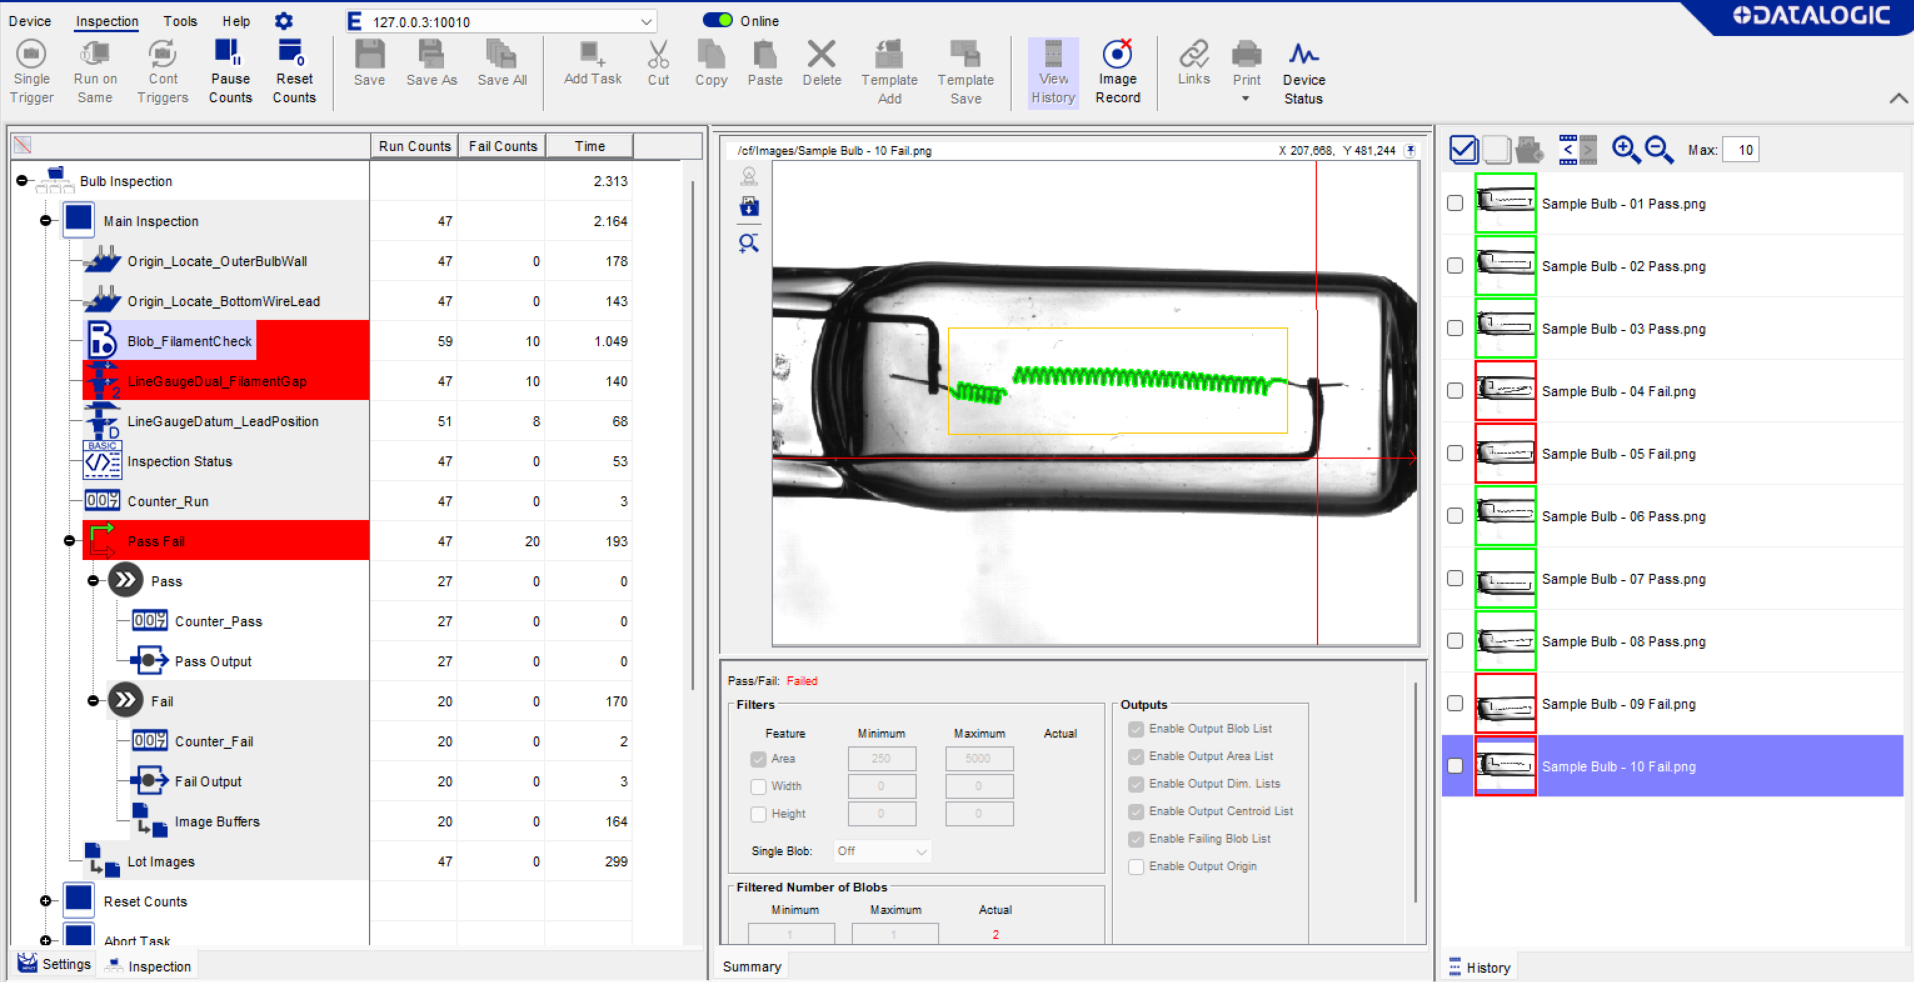Collapse the Pass Fail tree node
The image size is (1914, 982).
point(69,540)
